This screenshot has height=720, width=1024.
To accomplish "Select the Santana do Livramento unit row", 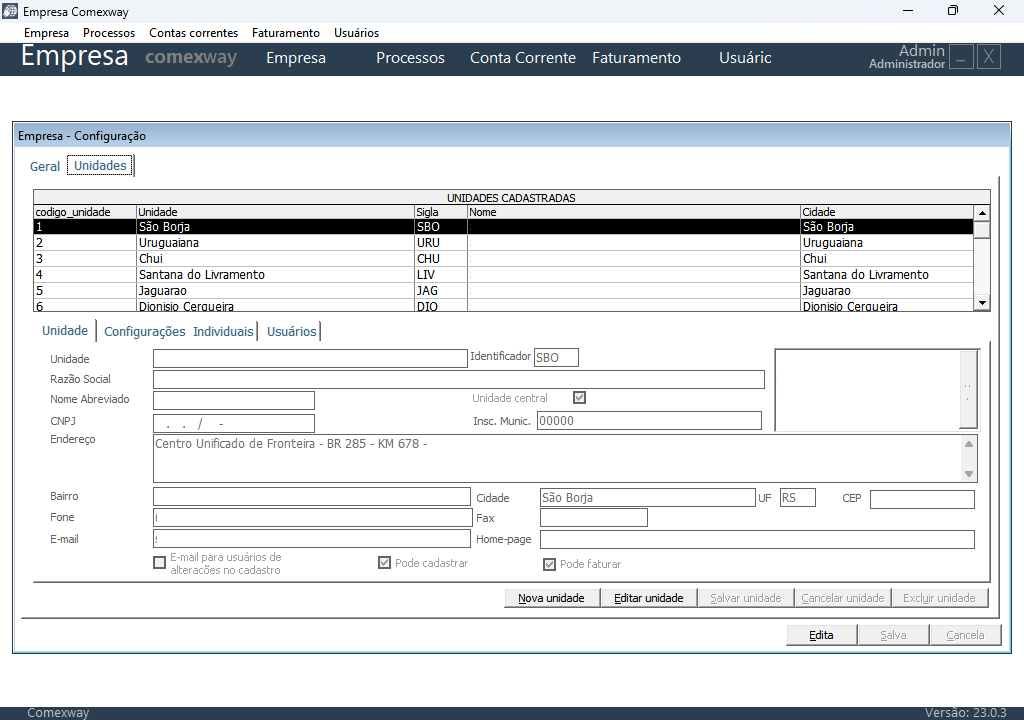I will pos(504,274).
